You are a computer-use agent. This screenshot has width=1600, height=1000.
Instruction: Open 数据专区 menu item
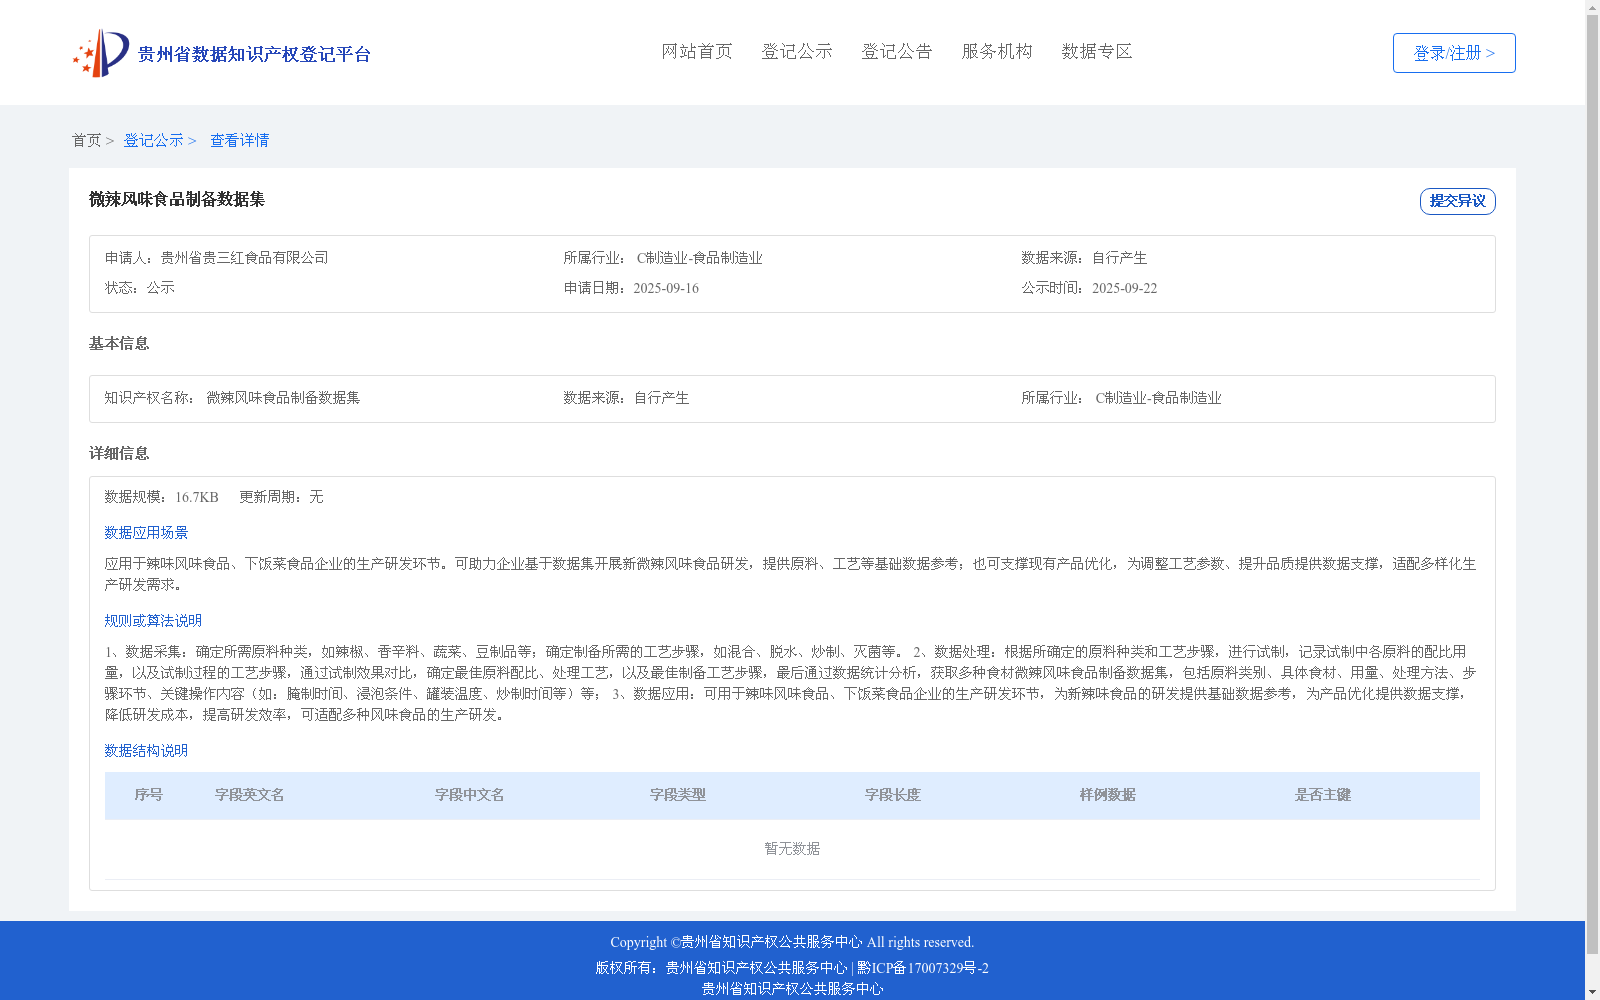pos(1097,51)
